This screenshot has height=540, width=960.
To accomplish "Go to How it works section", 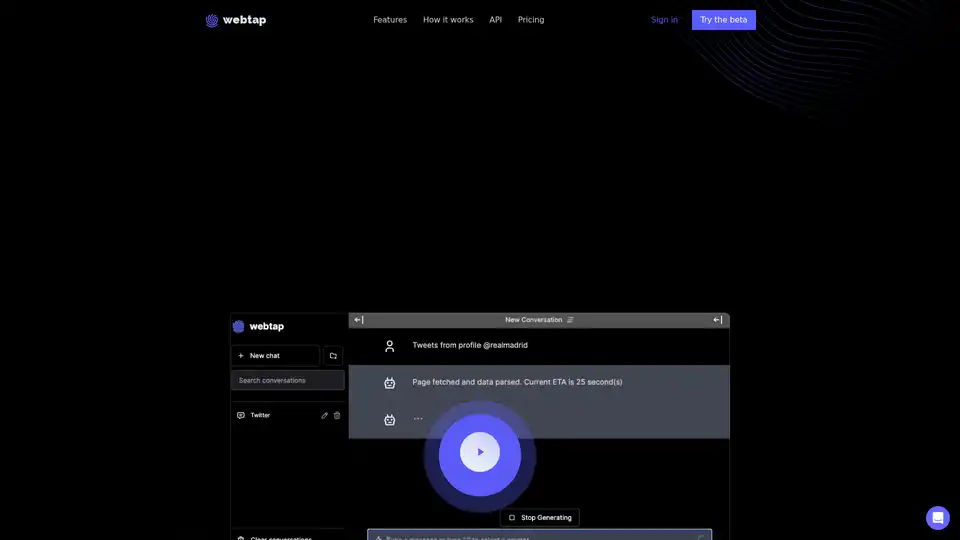I will (448, 20).
